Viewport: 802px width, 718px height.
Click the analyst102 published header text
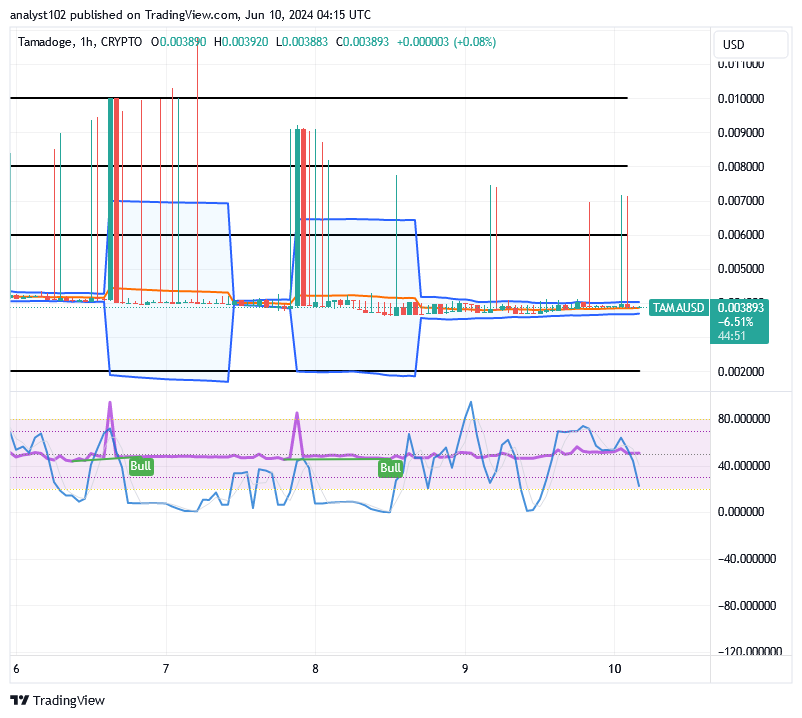190,15
